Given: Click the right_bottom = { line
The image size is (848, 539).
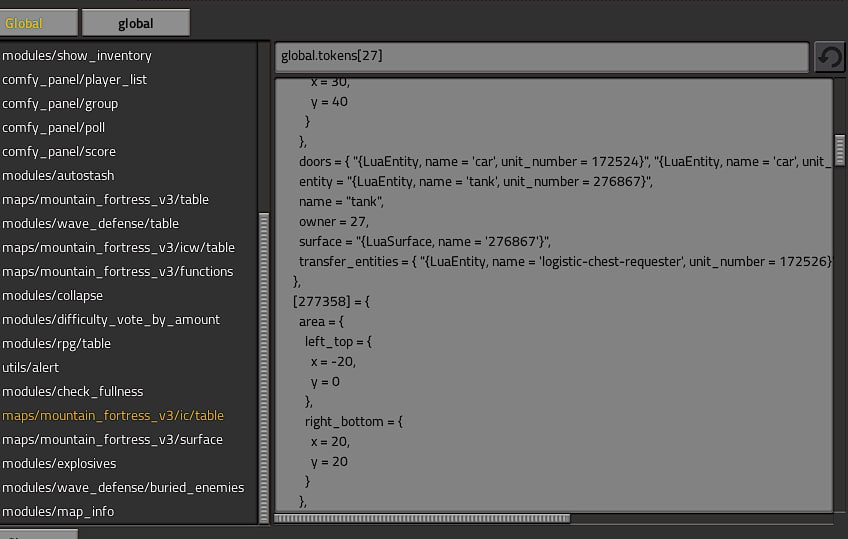Looking at the screenshot, I should 354,422.
